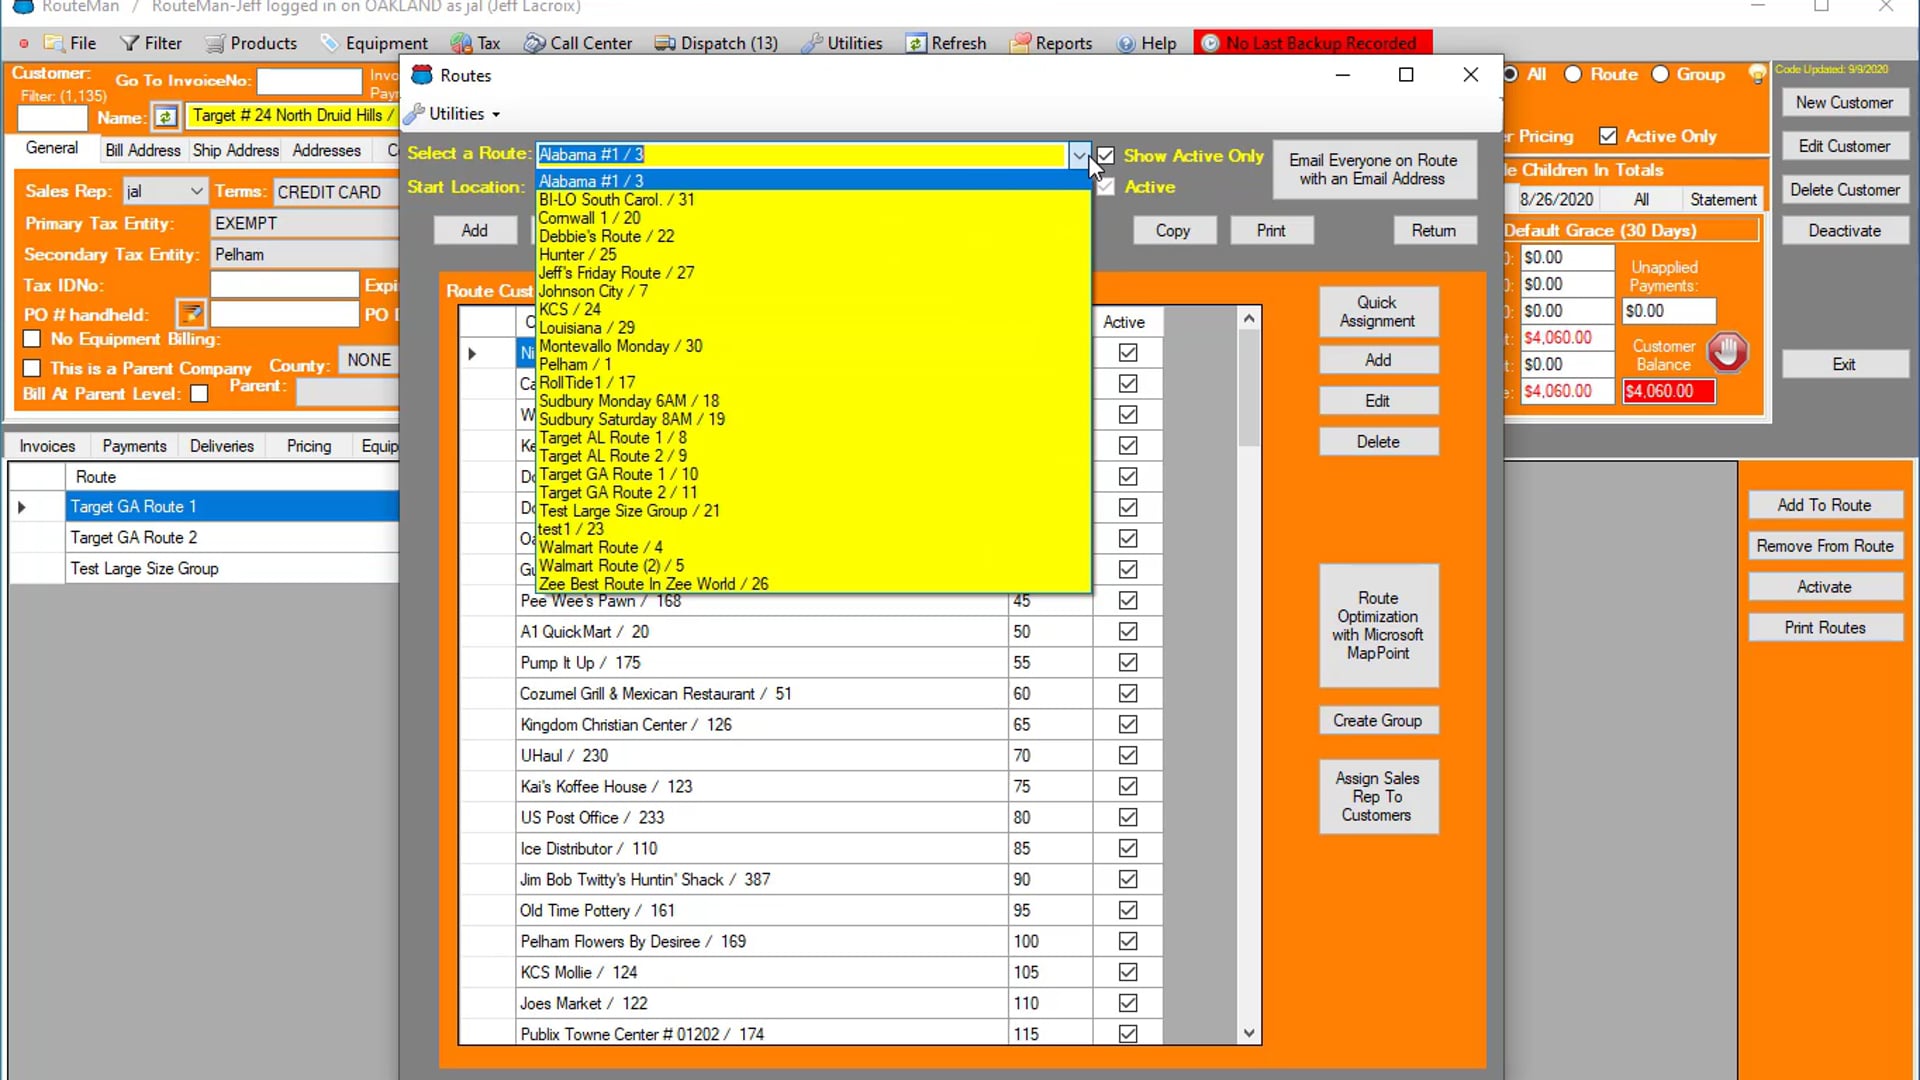Click the Create Group button
This screenshot has height=1080, width=1920.
[x=1378, y=721]
